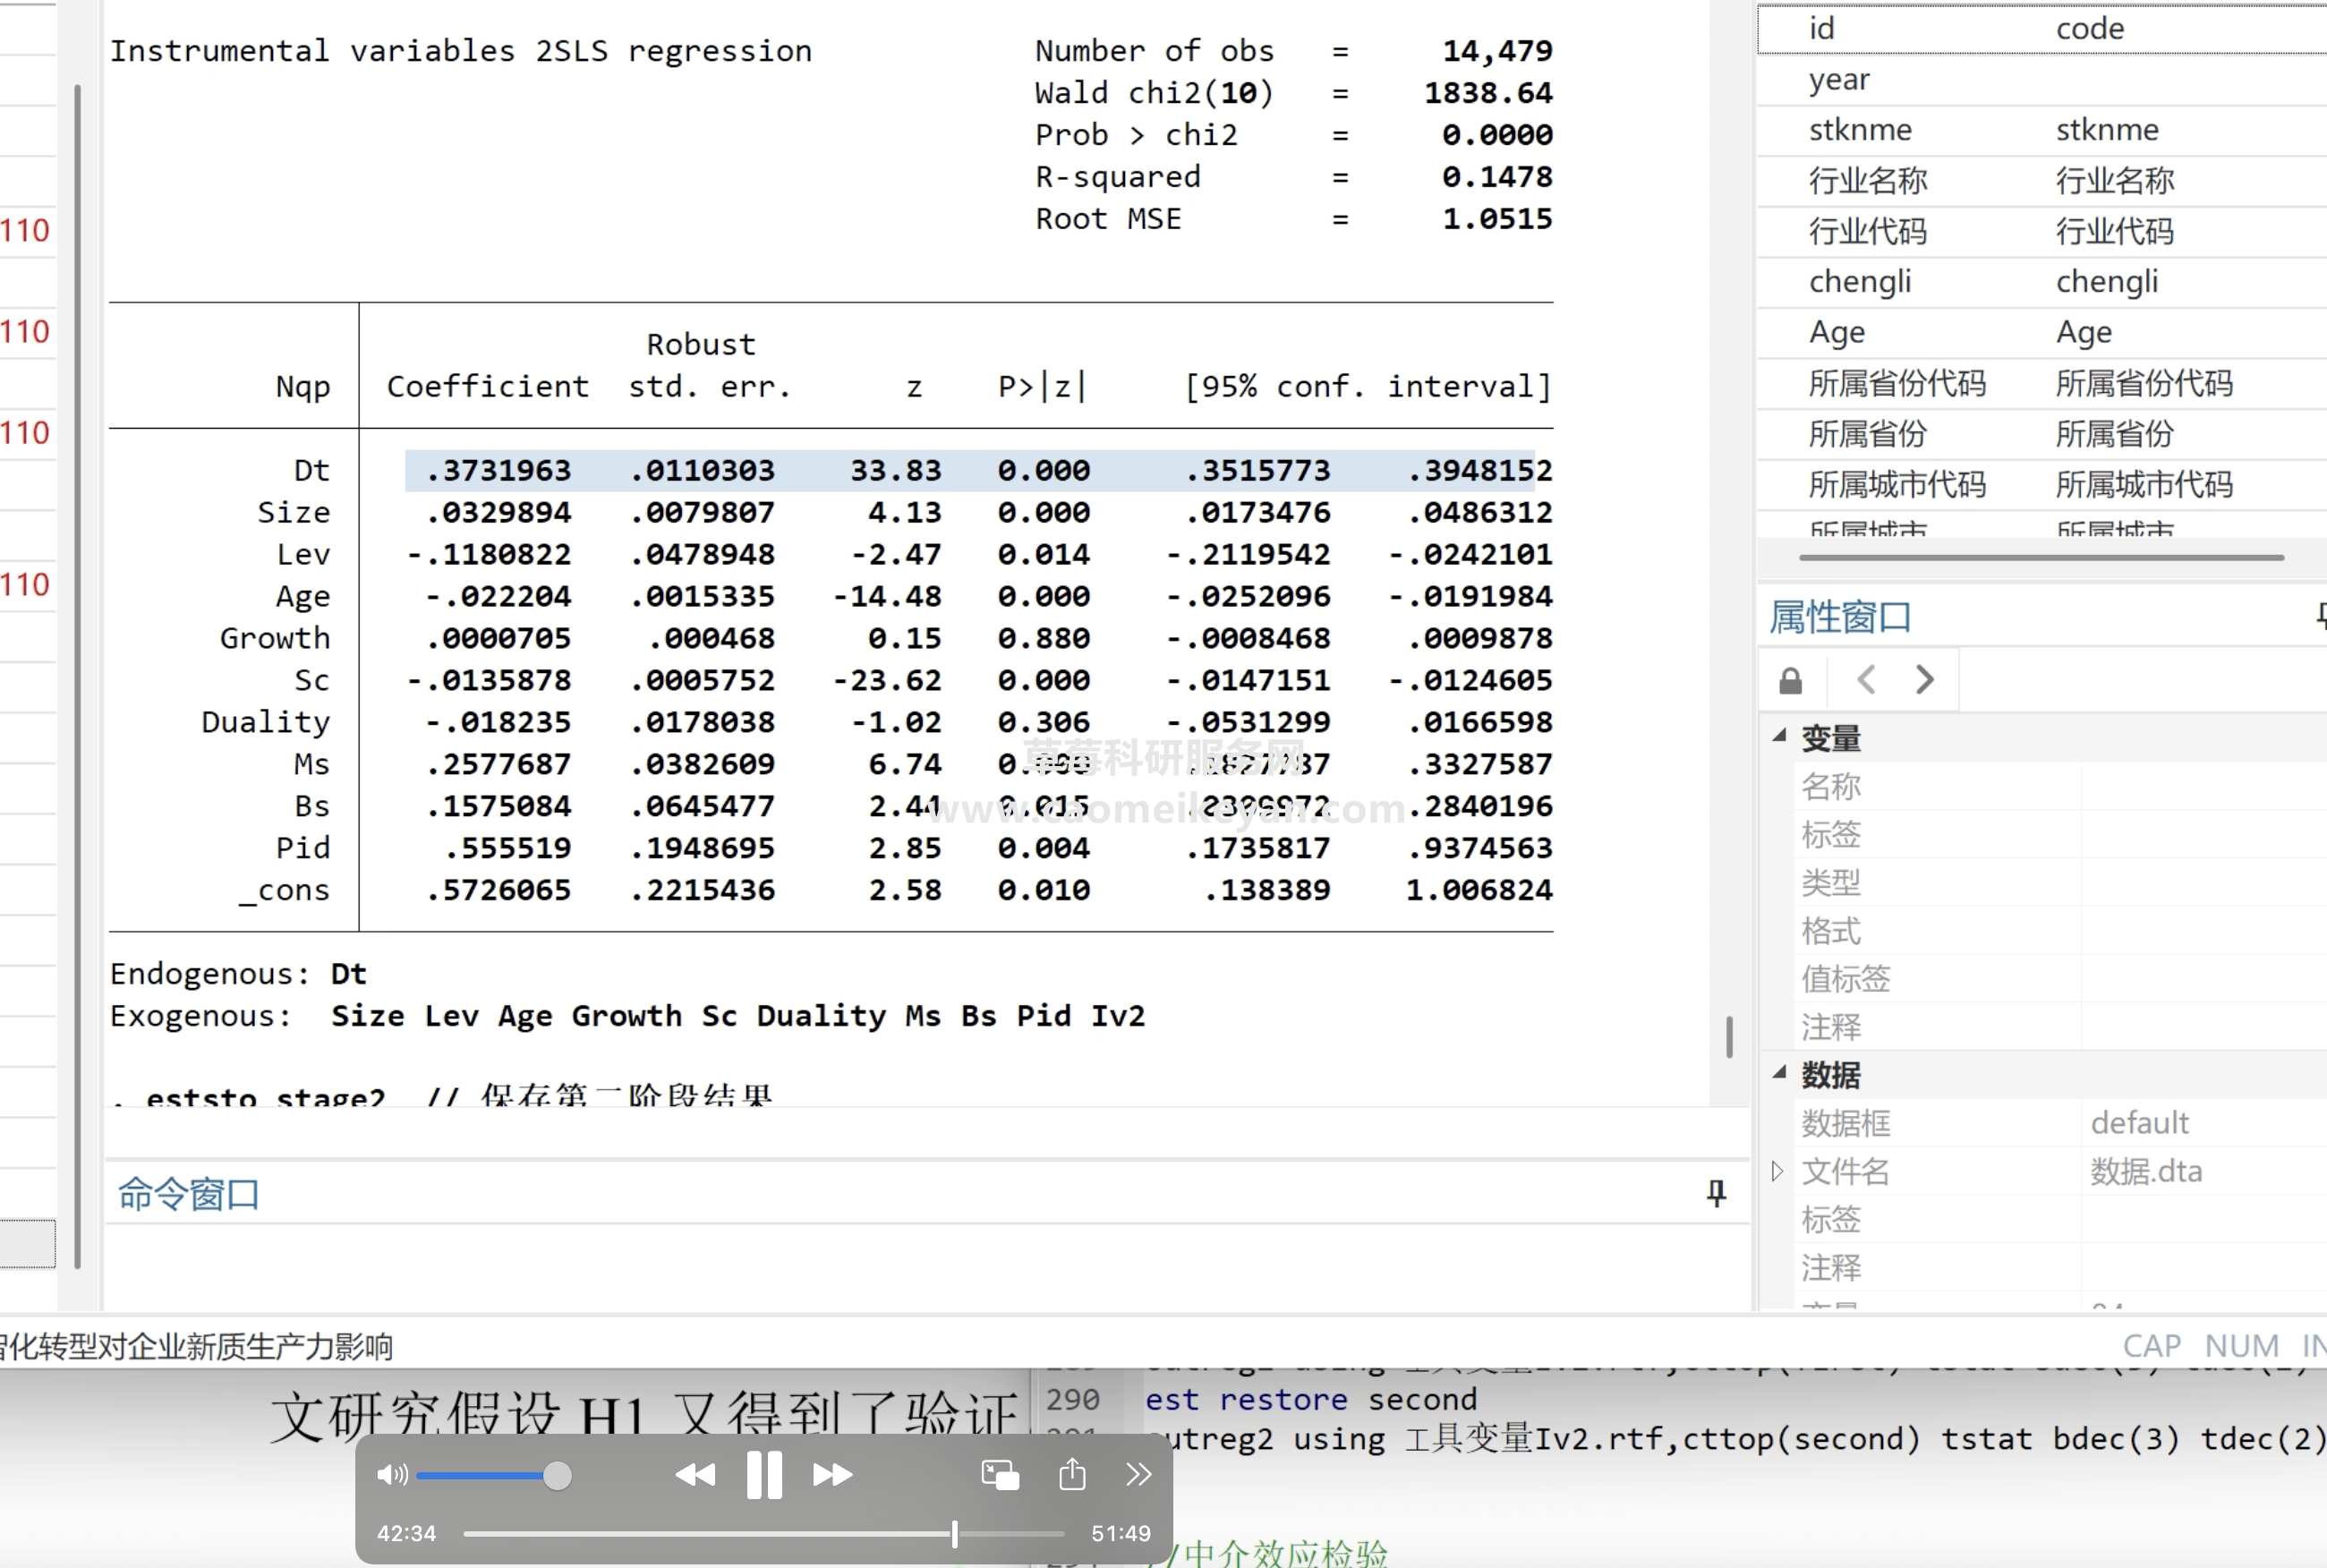The width and height of the screenshot is (2327, 1568).
Task: Go to next variable in properties
Action: tap(1924, 680)
